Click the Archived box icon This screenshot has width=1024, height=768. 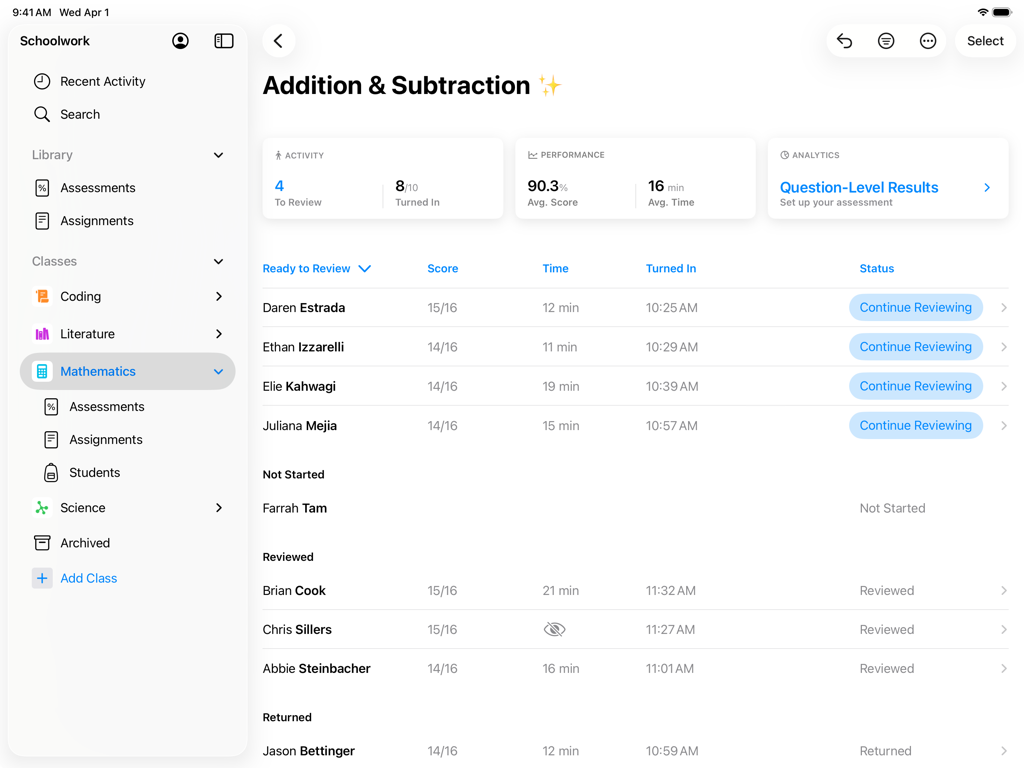point(42,543)
